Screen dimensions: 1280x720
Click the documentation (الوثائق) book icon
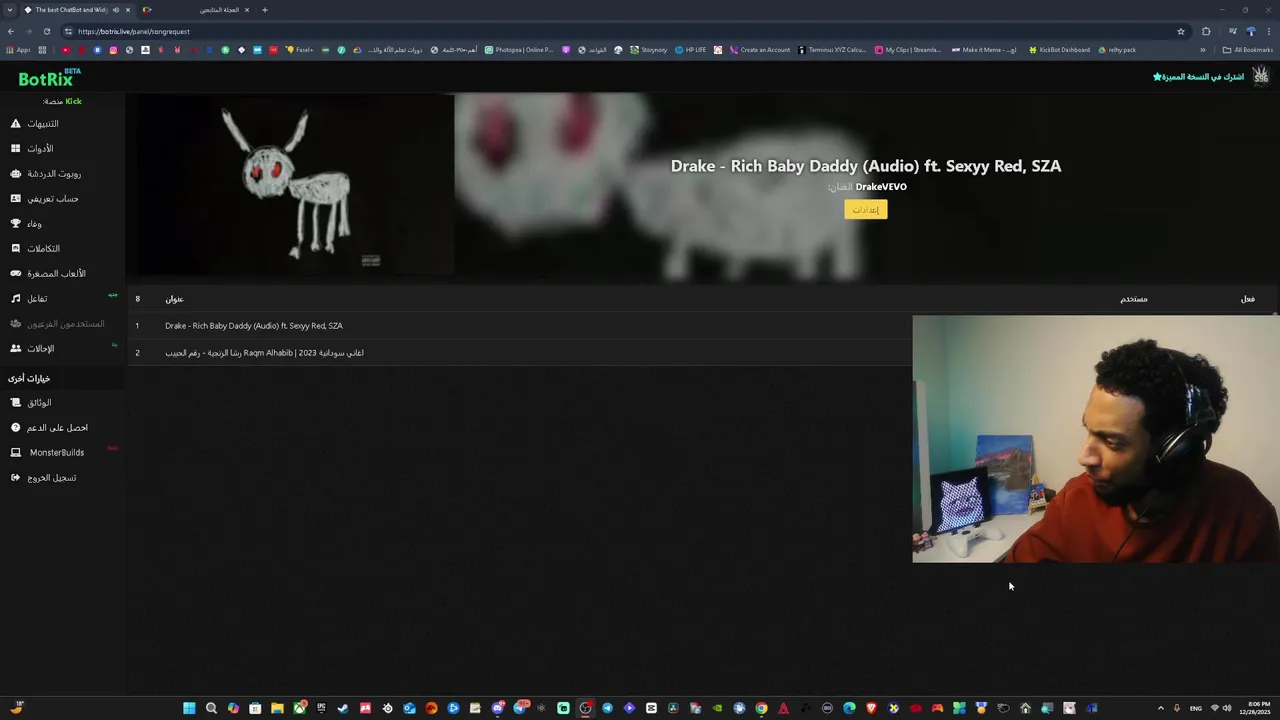(15, 403)
